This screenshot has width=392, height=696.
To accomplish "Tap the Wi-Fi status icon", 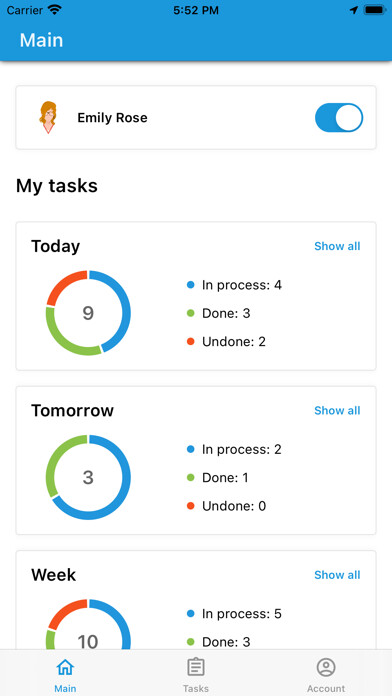I will [x=55, y=10].
